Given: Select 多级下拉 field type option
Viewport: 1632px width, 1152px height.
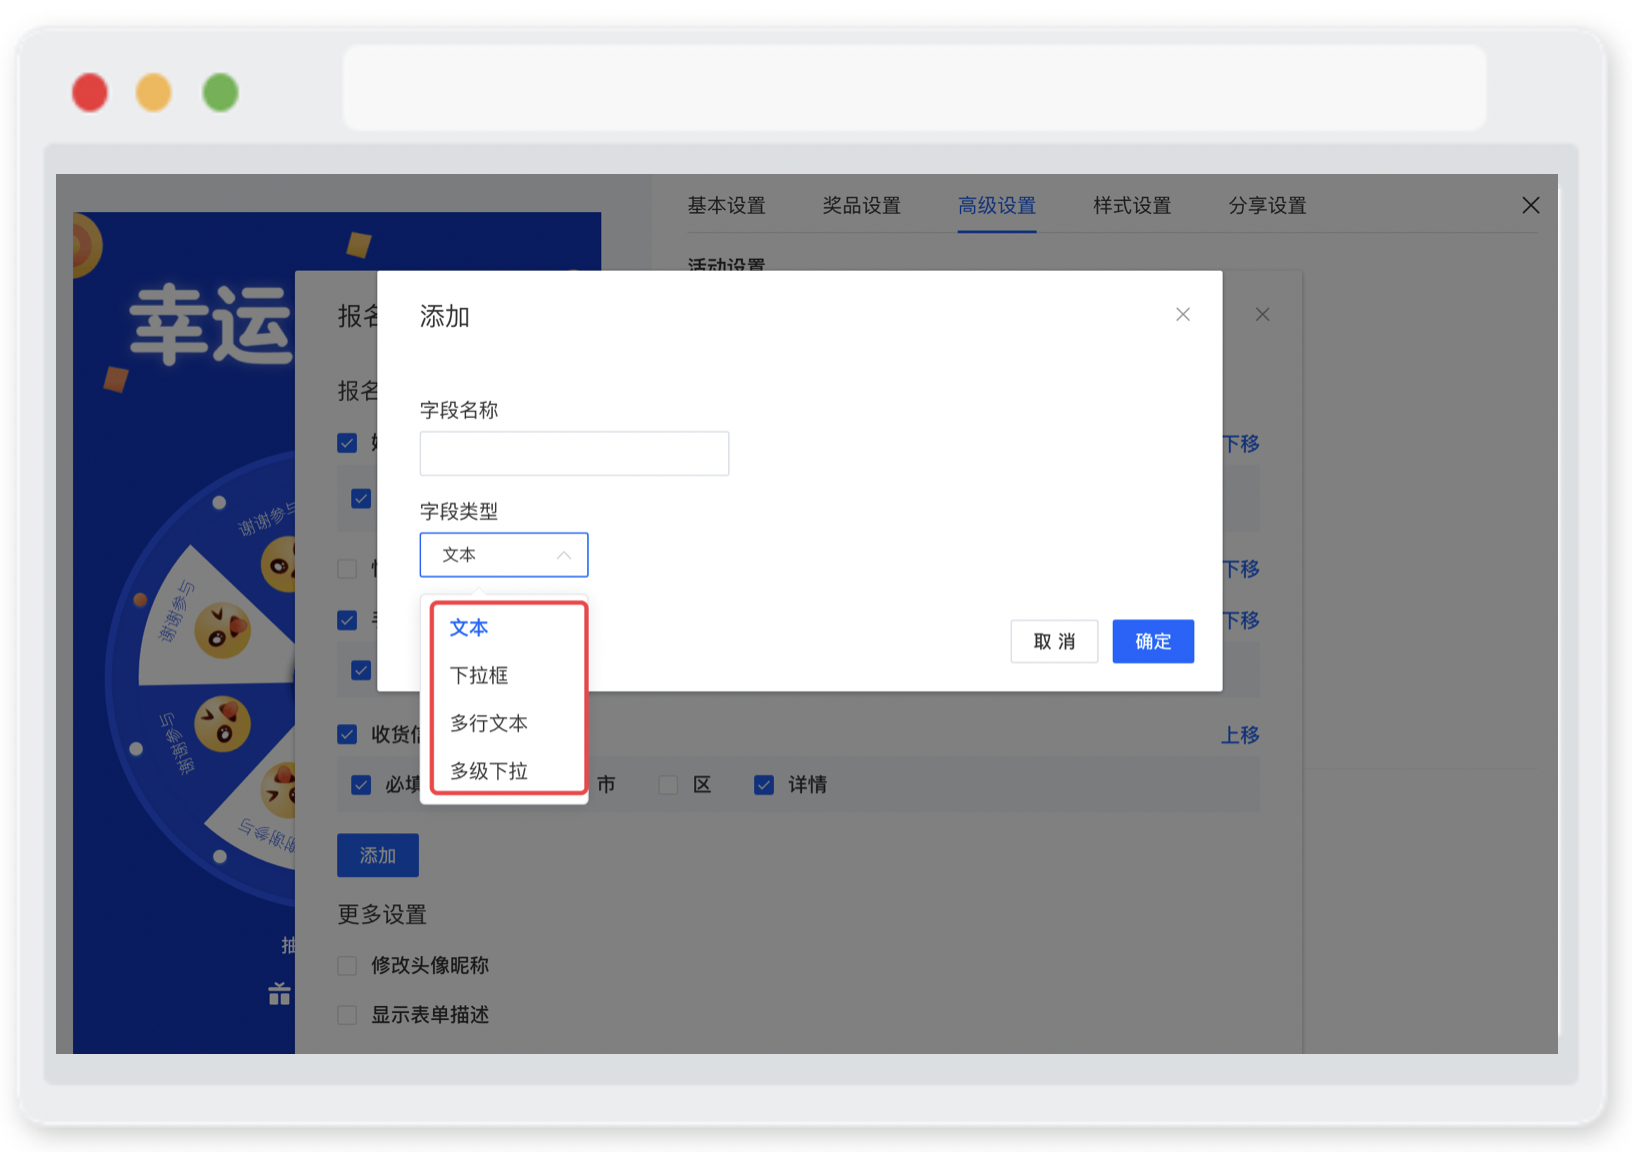Looking at the screenshot, I should pos(488,771).
